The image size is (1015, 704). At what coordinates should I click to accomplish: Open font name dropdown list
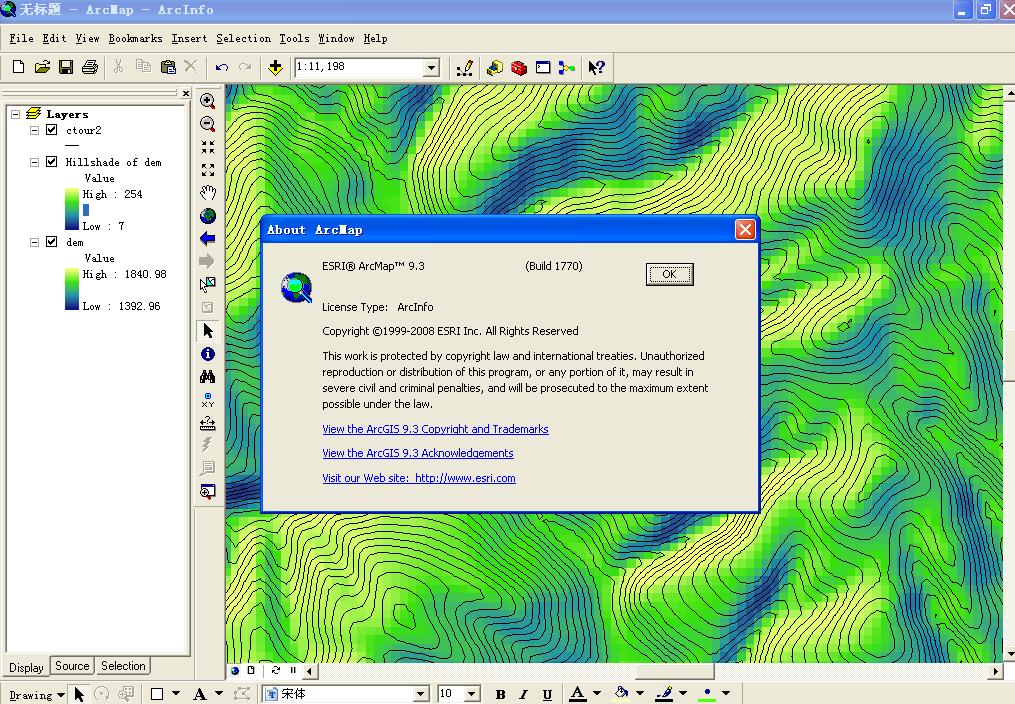[x=421, y=694]
